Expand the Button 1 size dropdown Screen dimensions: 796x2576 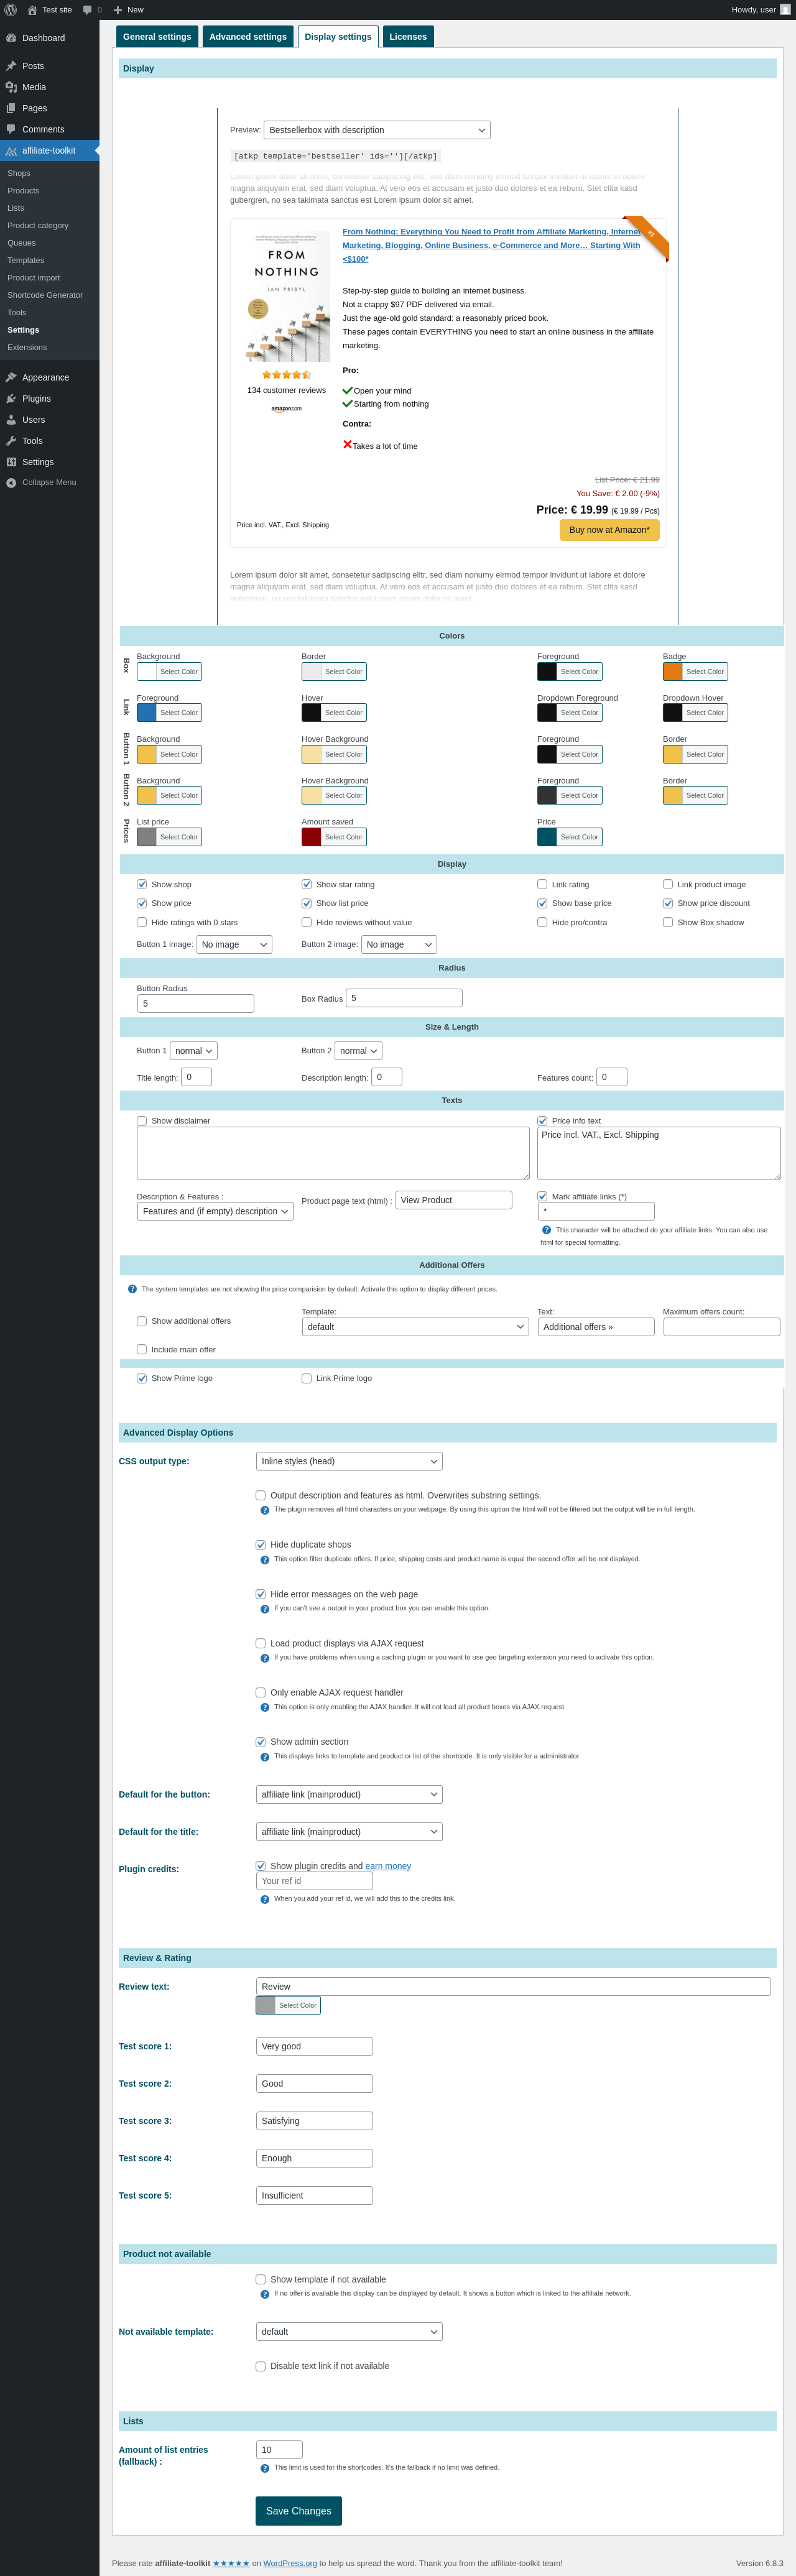point(194,1051)
